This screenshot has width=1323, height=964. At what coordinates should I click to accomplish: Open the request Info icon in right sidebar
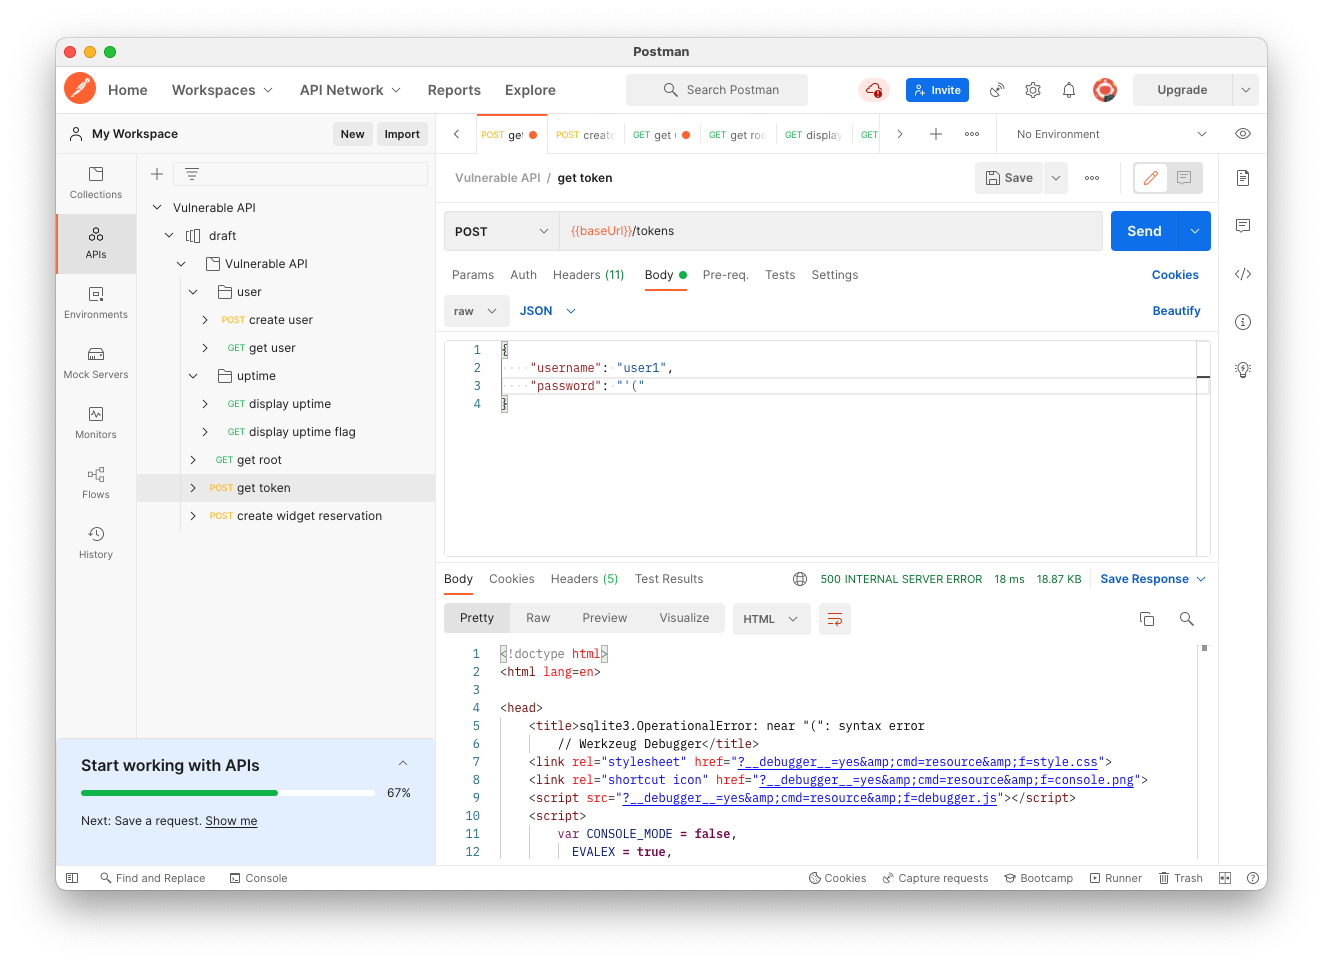(x=1243, y=322)
